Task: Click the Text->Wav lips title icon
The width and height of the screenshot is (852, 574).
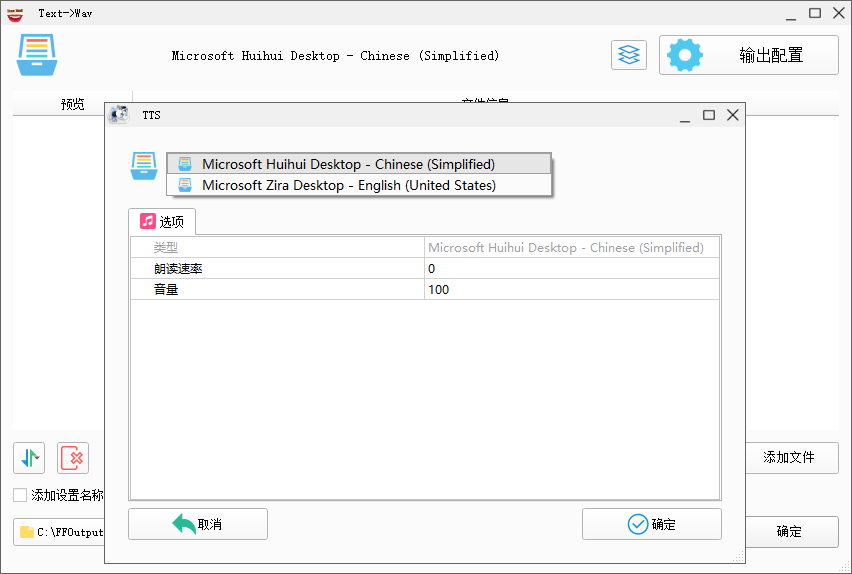Action: click(x=15, y=14)
